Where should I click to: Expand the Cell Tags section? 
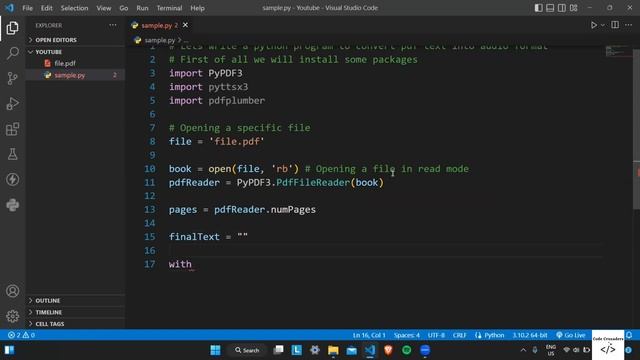(76, 324)
